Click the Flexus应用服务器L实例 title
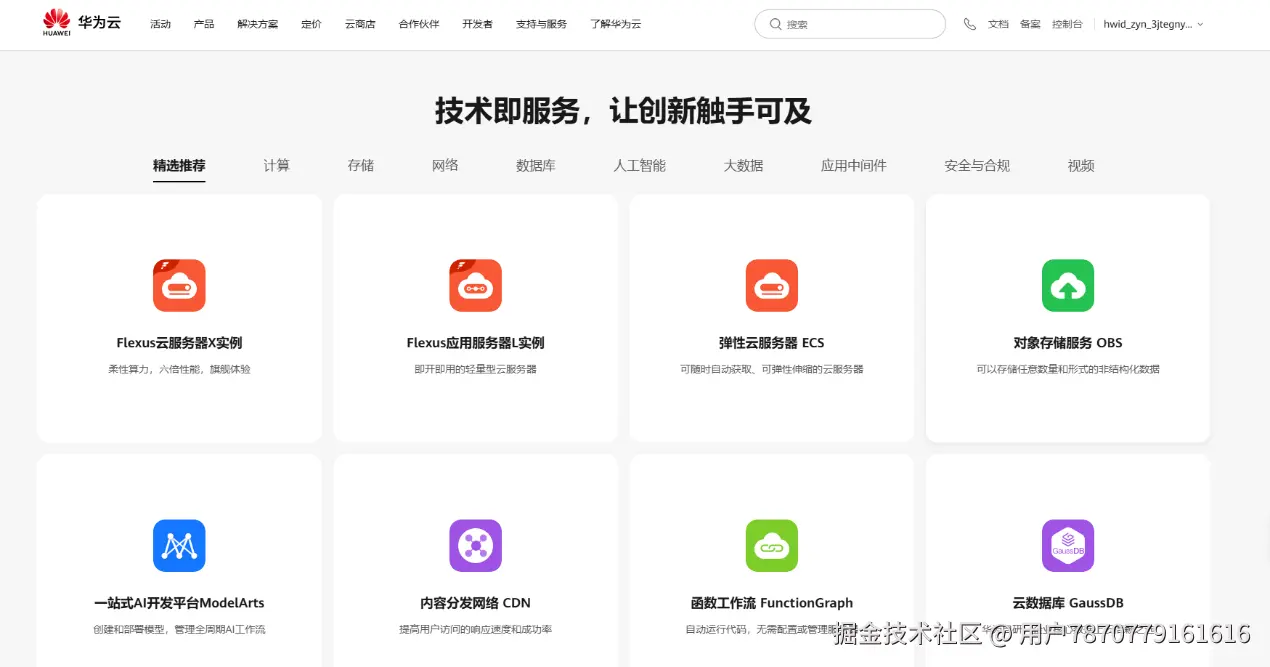 tap(475, 343)
